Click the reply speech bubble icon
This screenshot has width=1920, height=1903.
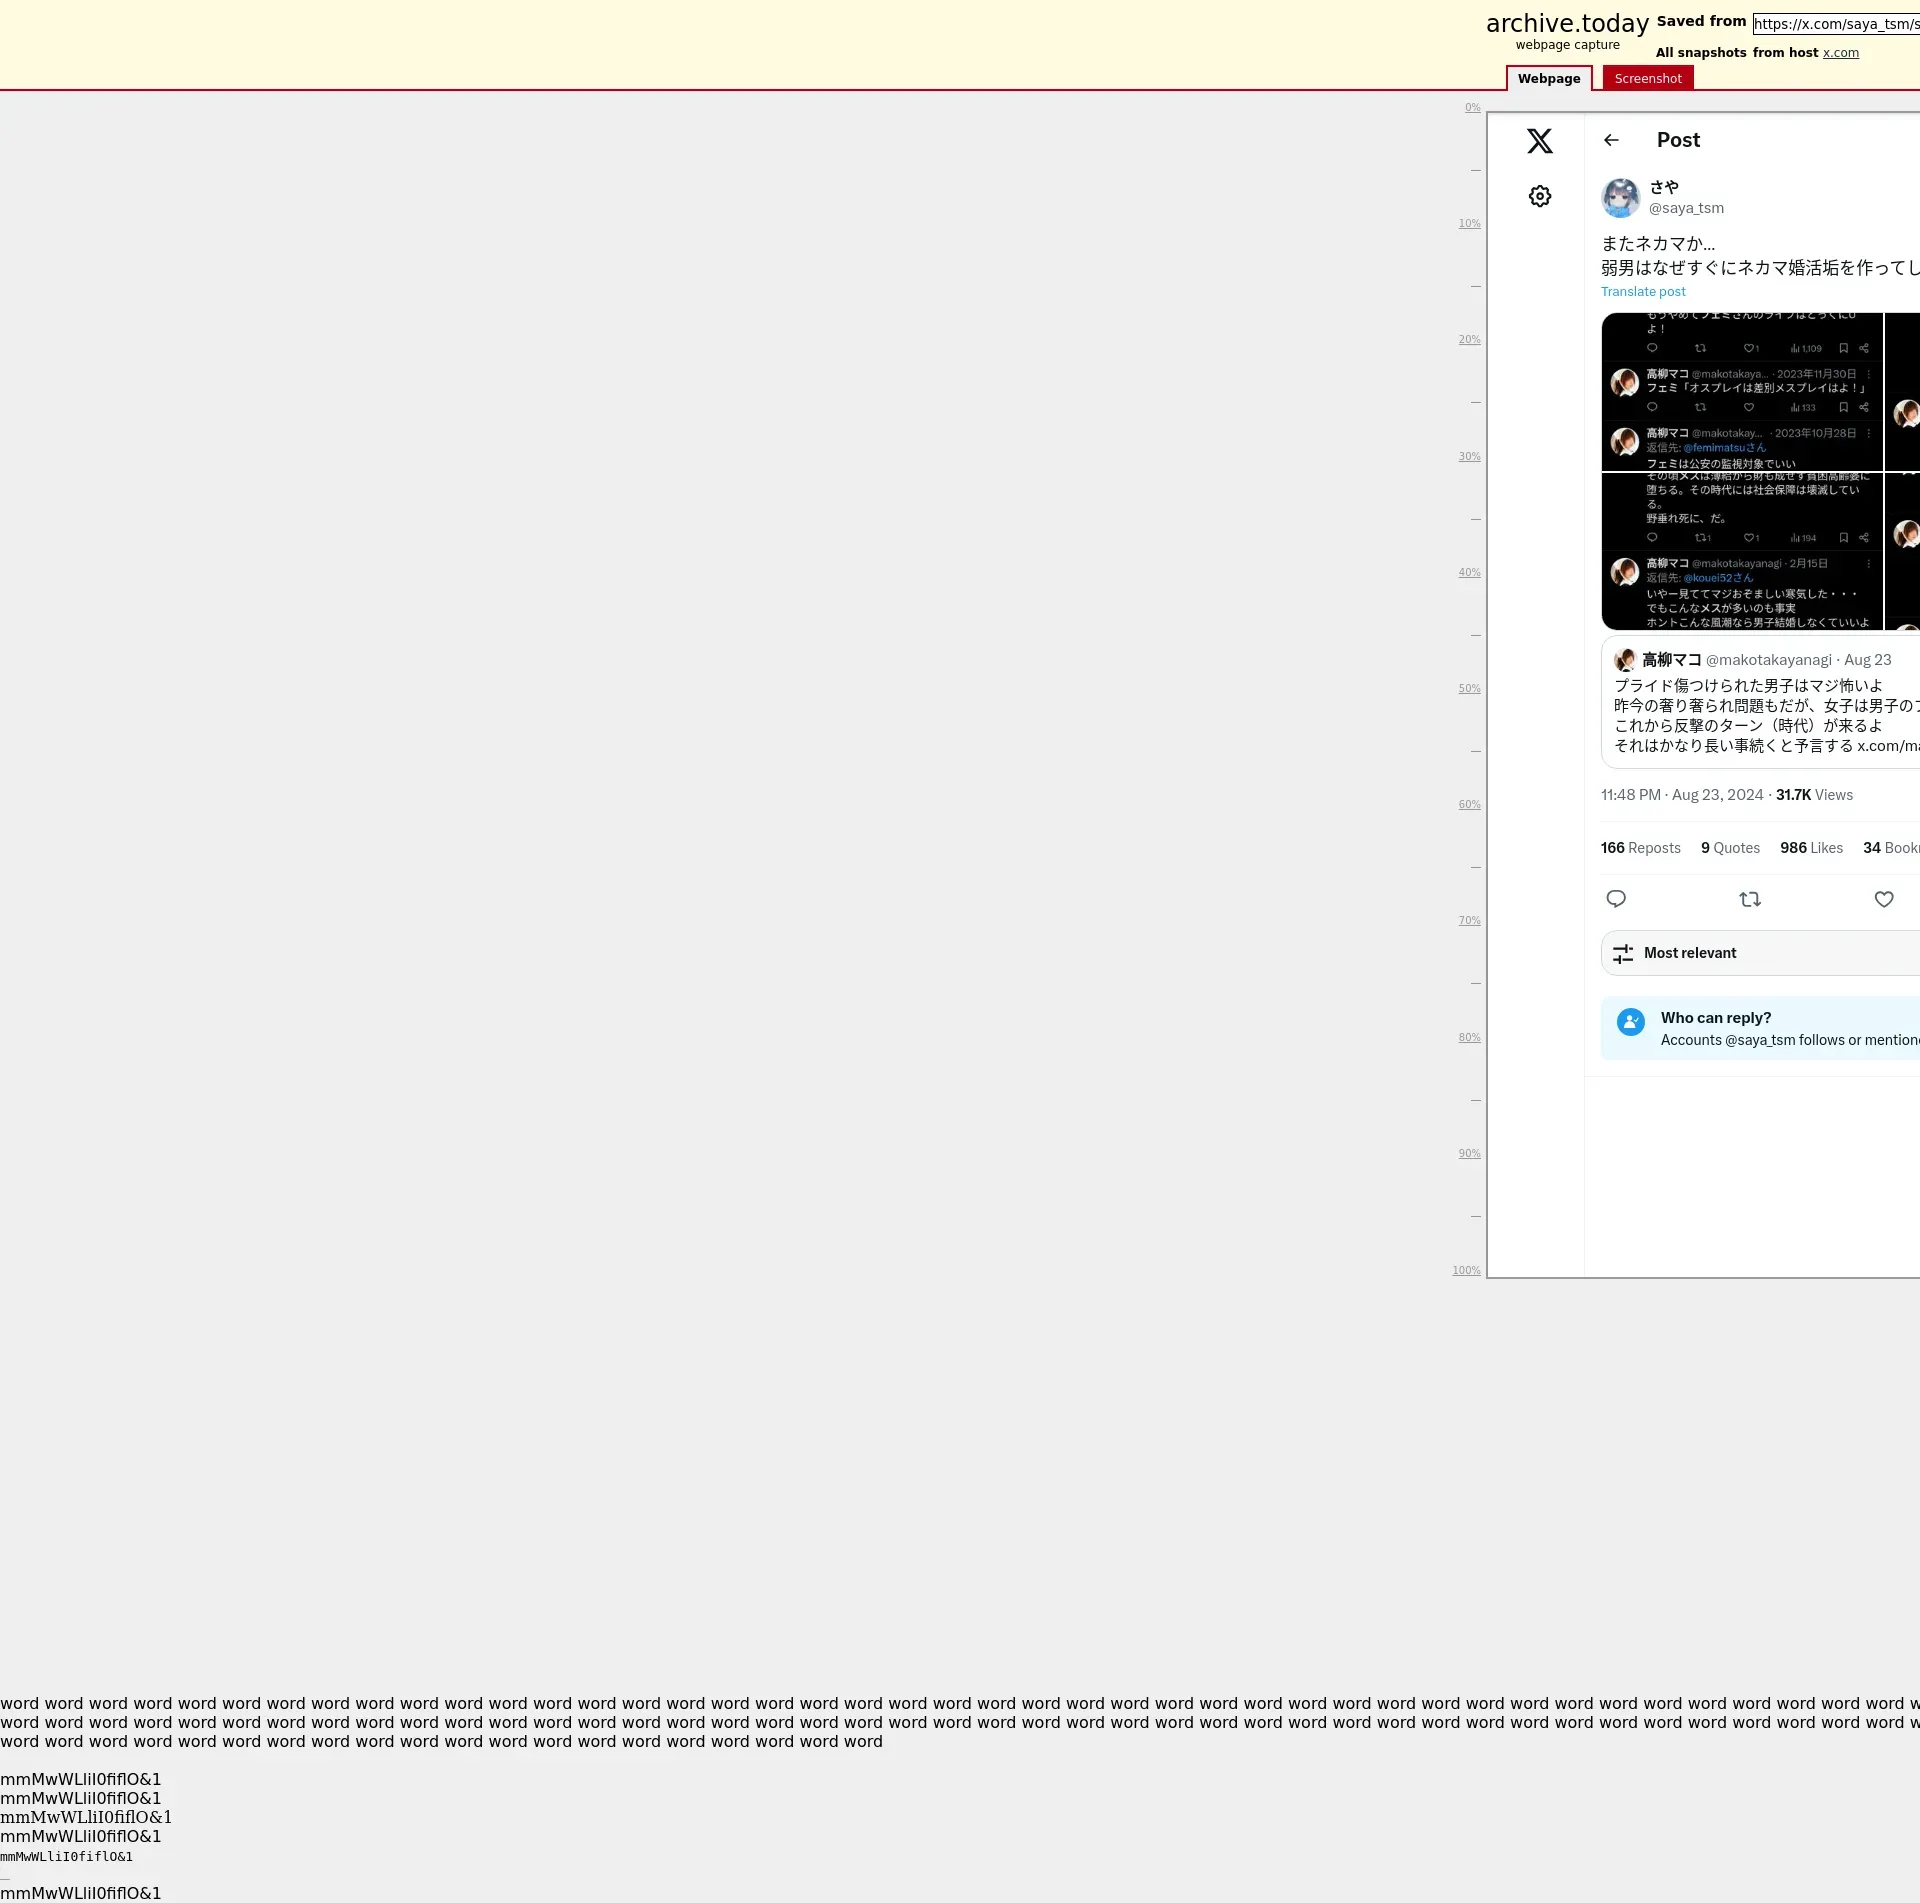(x=1615, y=899)
